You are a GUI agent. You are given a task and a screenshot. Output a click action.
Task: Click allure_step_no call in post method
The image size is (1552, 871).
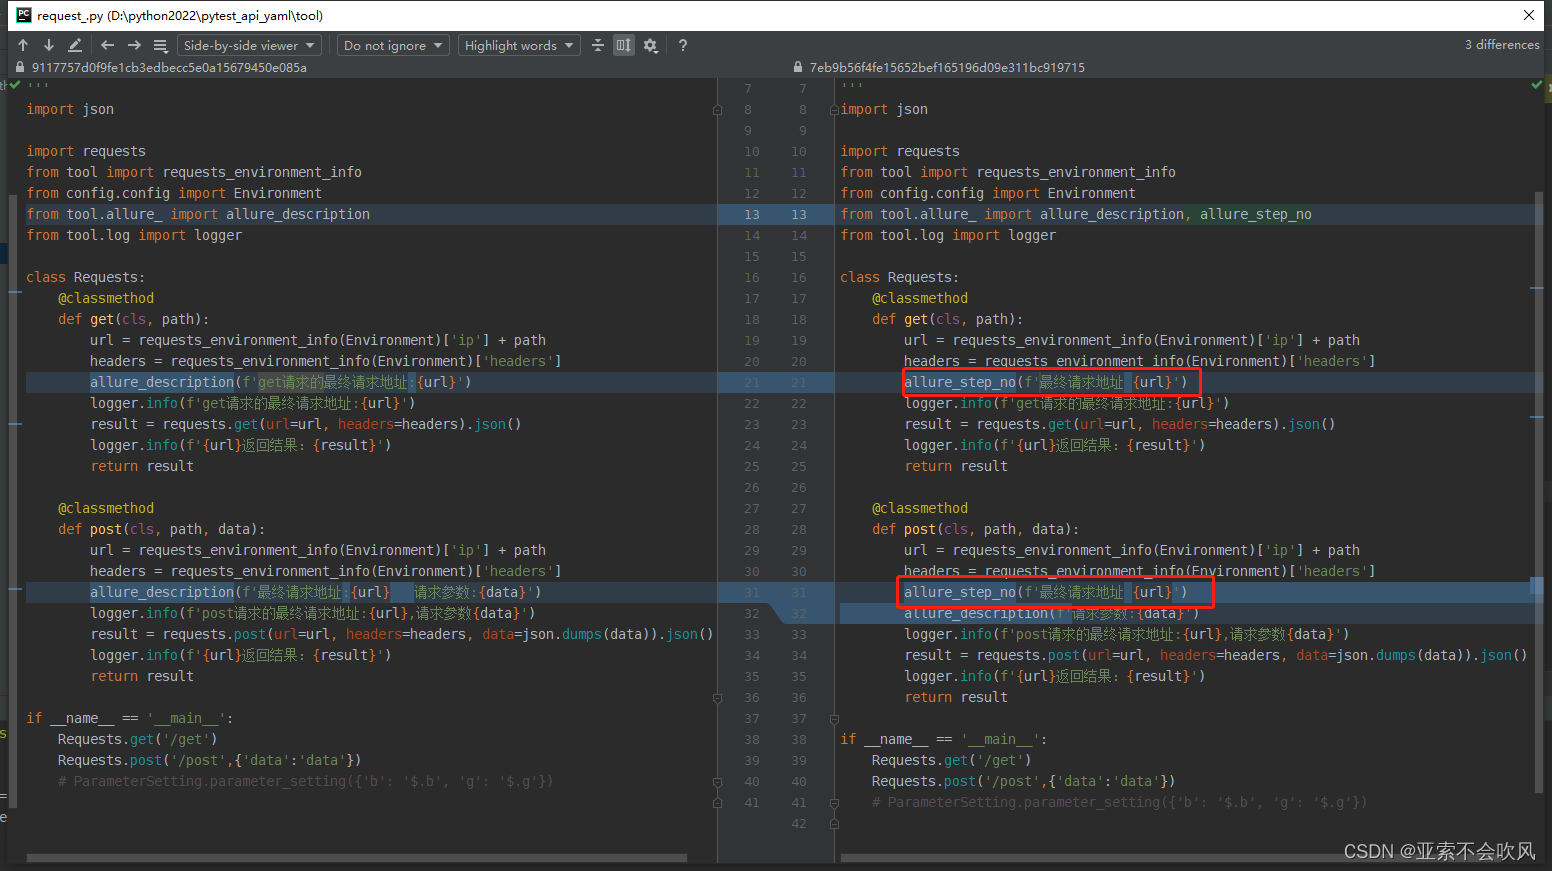pyautogui.click(x=1045, y=592)
